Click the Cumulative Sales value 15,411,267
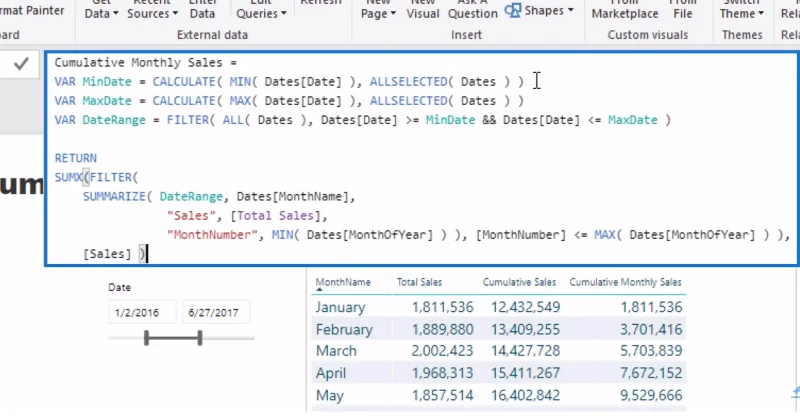Screen dimensions: 800x416 click(526, 373)
